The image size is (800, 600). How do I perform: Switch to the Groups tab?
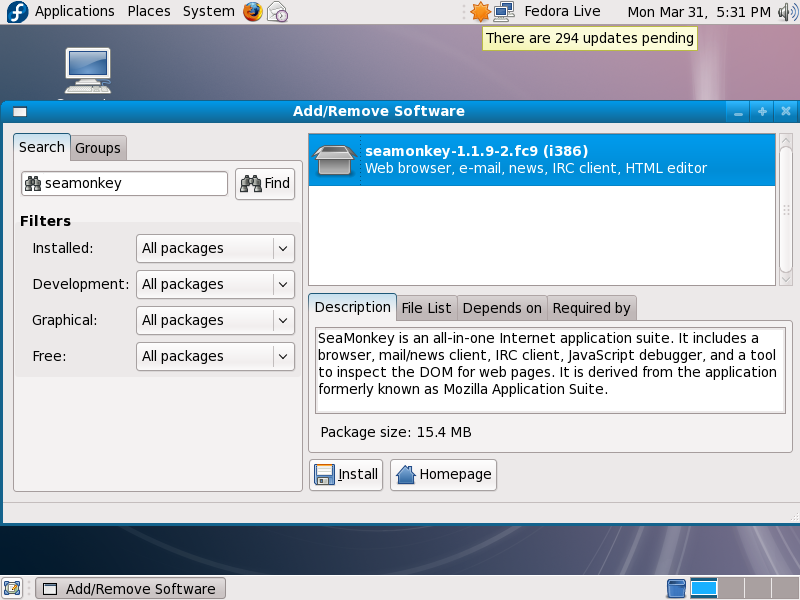coord(98,148)
